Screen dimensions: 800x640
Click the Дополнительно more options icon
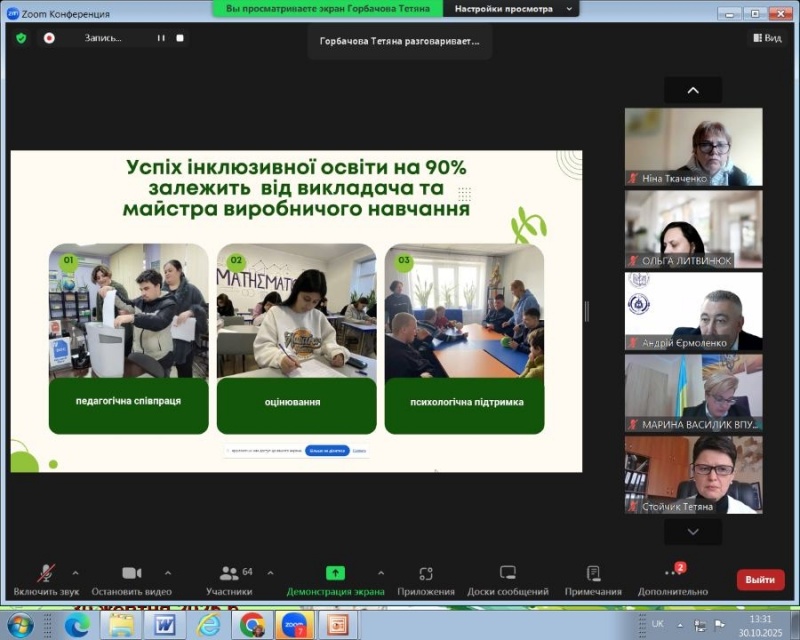[671, 573]
